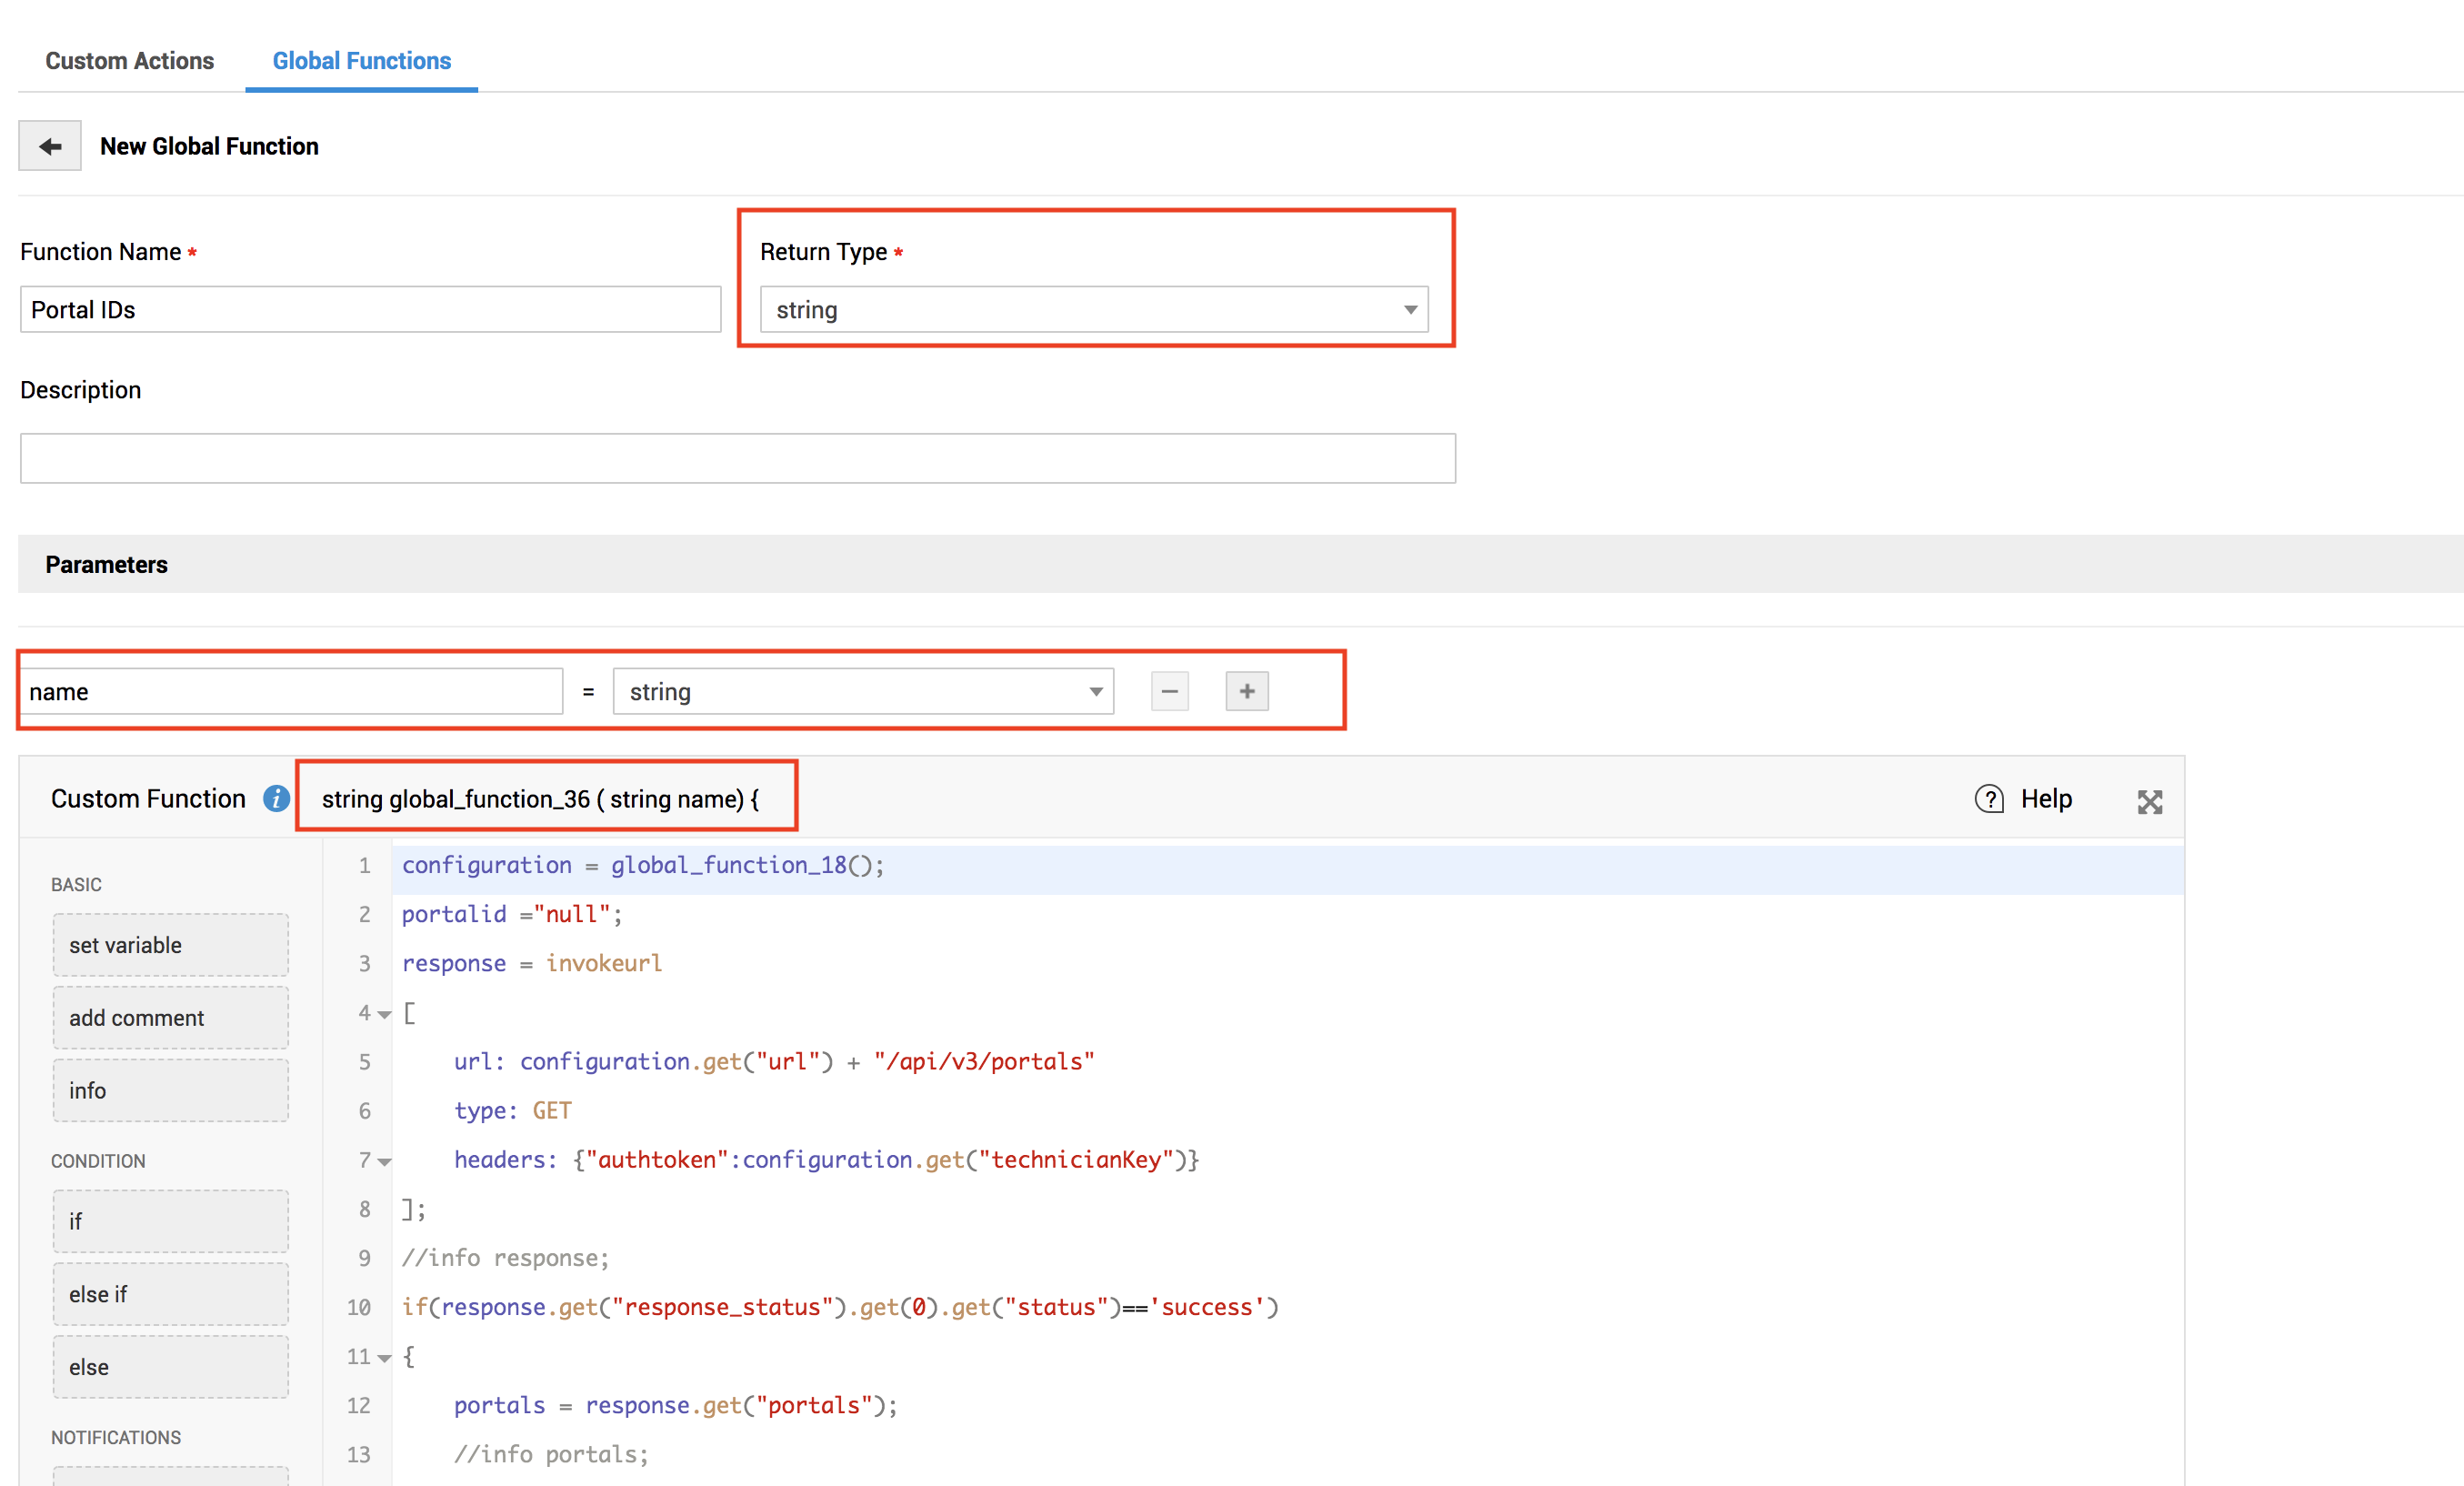Click the Function Name input field

(370, 310)
